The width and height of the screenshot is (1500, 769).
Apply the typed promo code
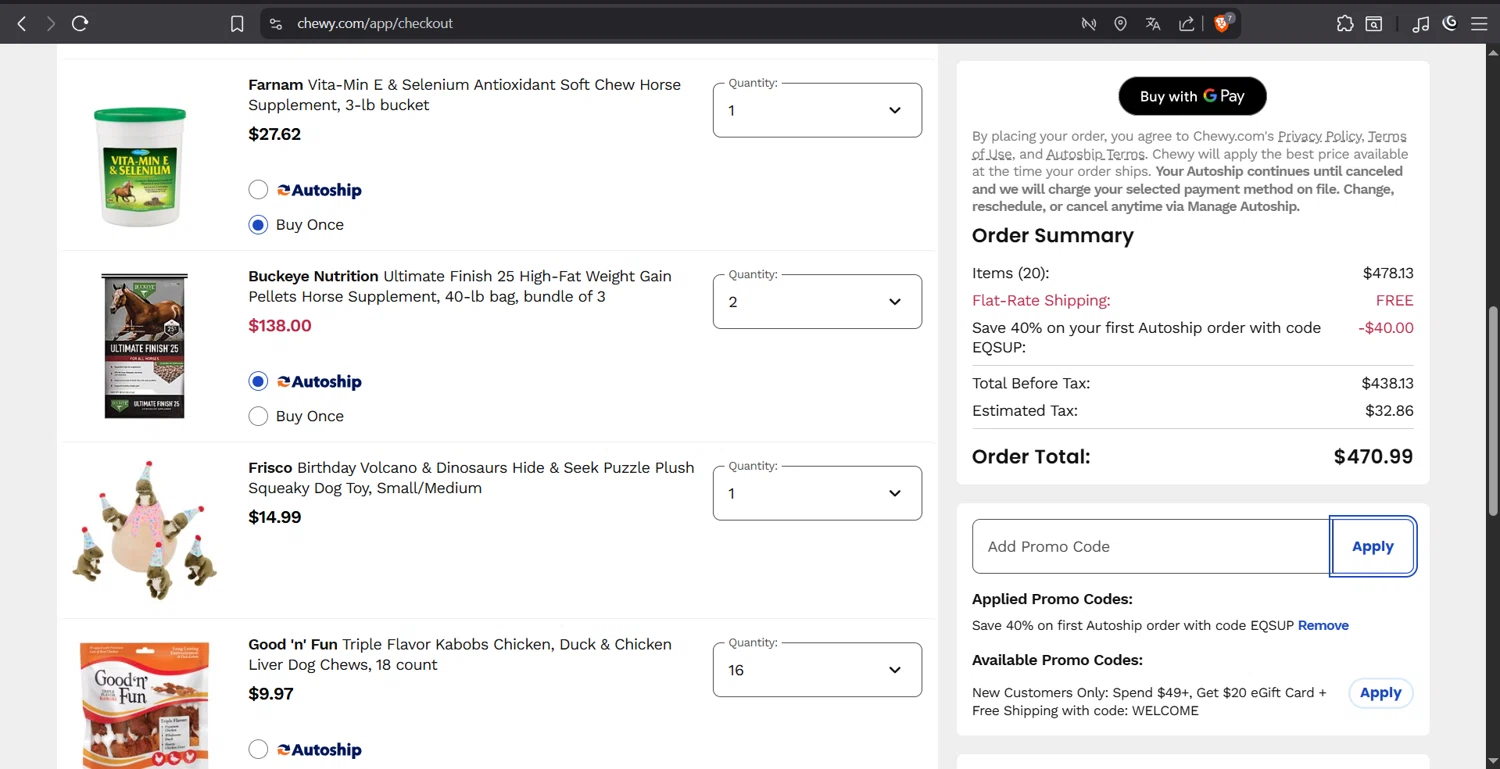(x=1372, y=546)
